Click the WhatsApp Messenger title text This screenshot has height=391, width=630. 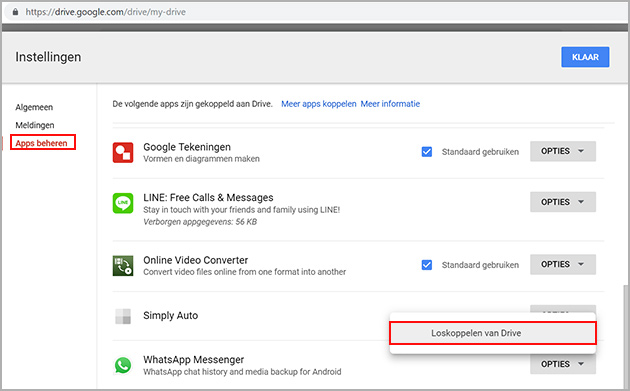(194, 360)
